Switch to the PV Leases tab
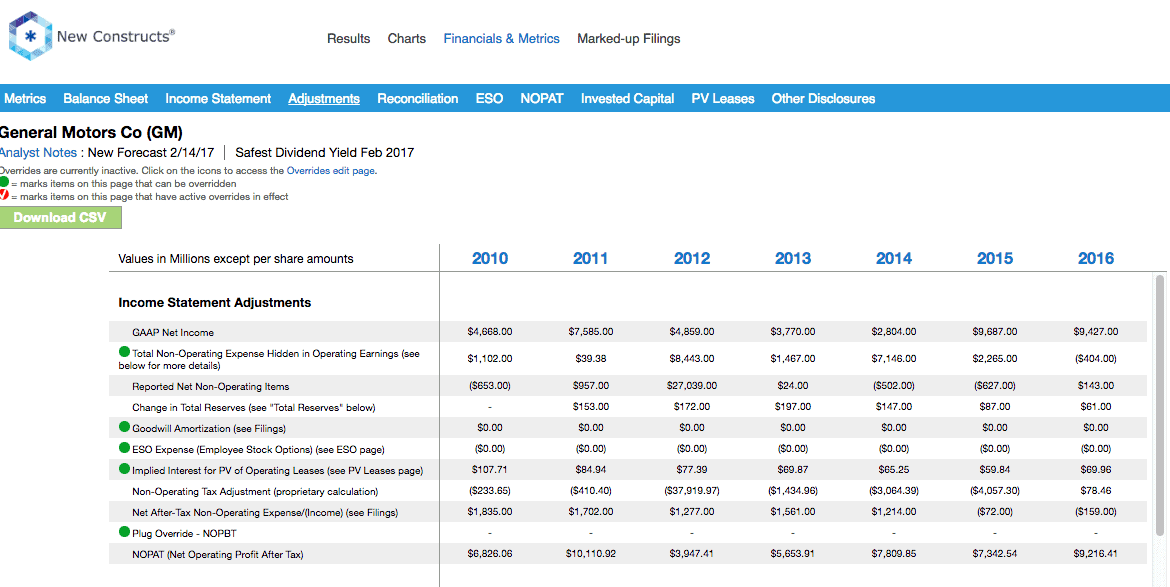 point(722,98)
